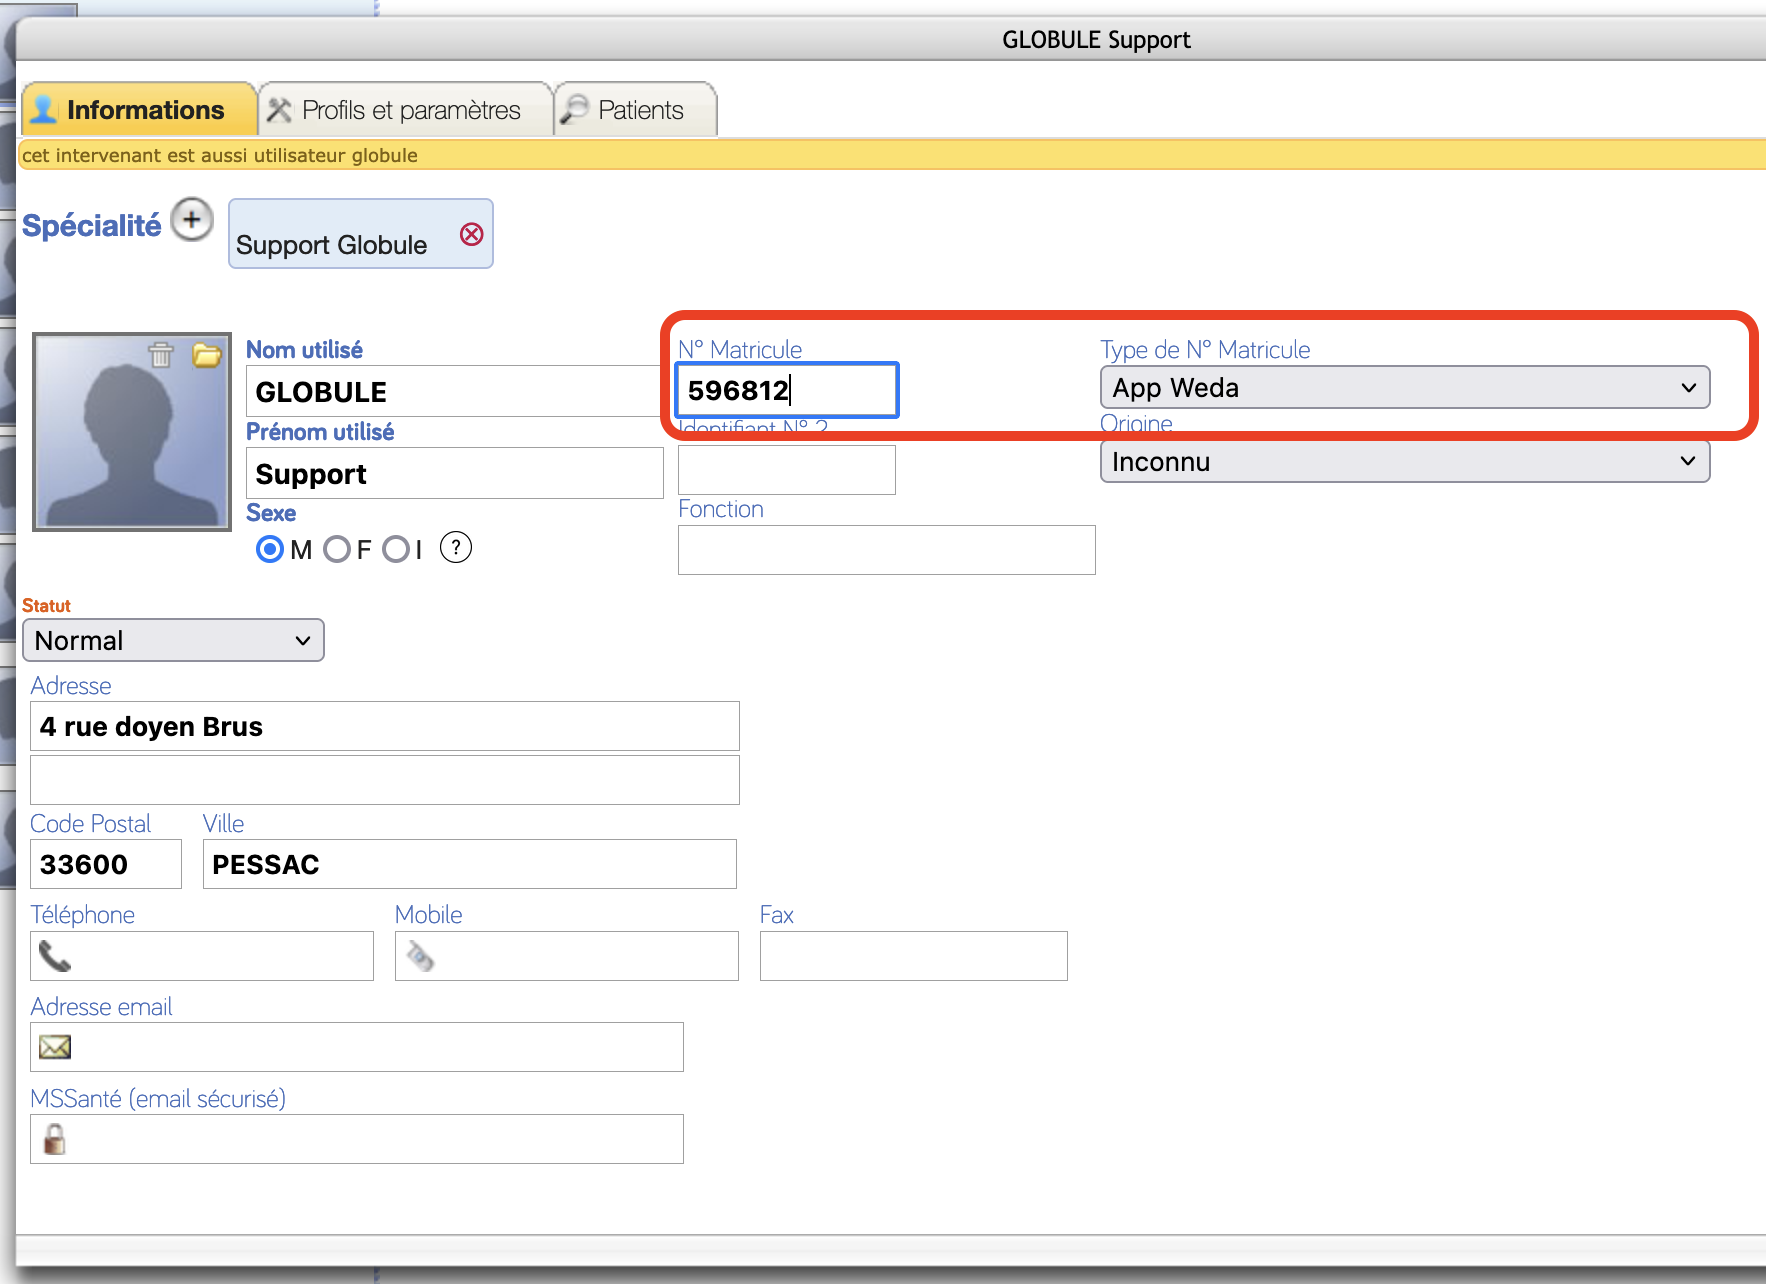Click the first Adresse line field
The height and width of the screenshot is (1284, 1766).
[385, 726]
